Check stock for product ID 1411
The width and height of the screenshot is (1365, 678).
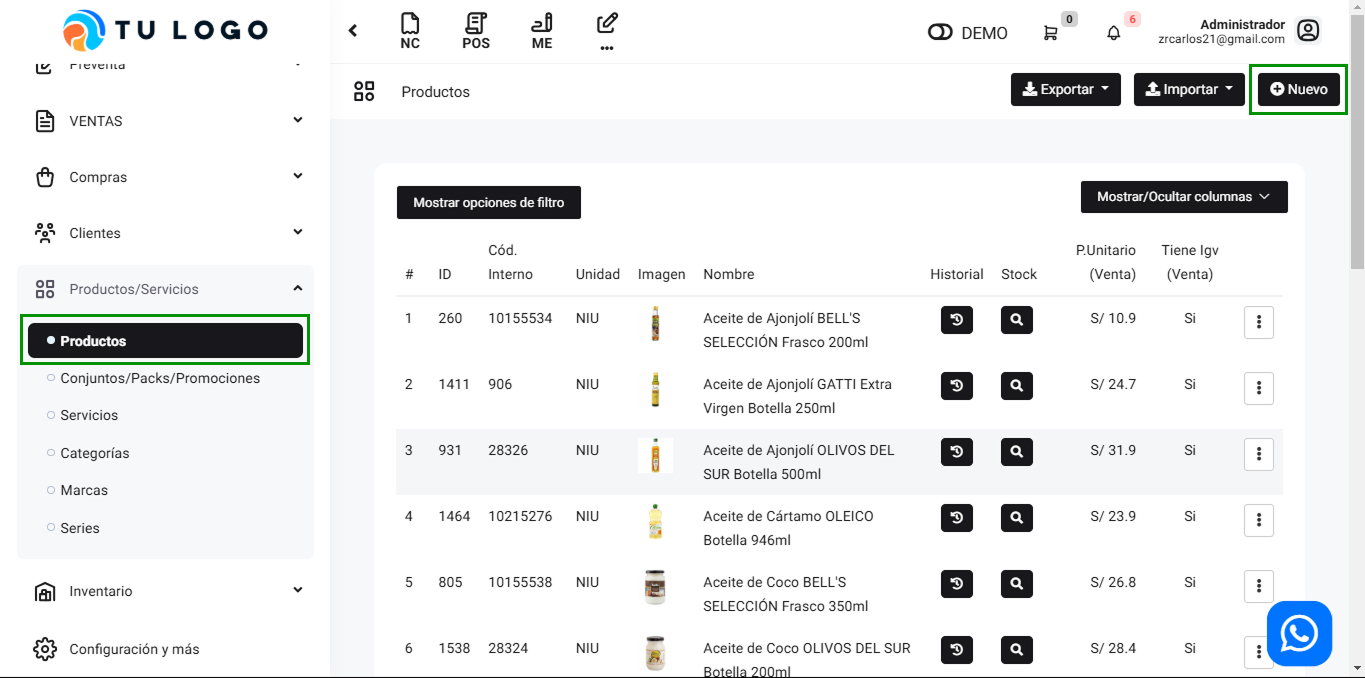[1016, 386]
